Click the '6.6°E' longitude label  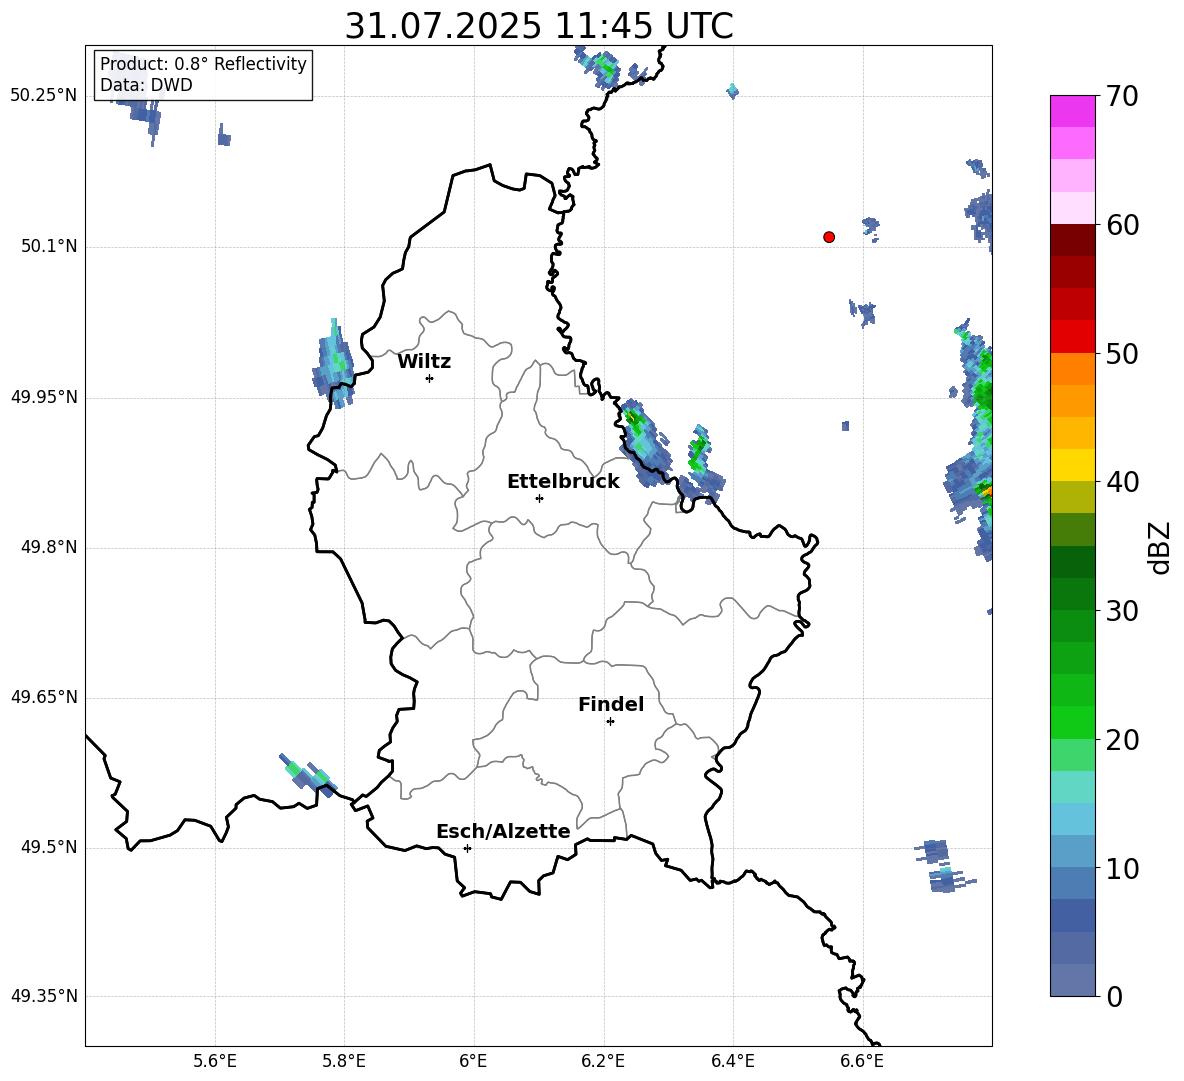(862, 1061)
